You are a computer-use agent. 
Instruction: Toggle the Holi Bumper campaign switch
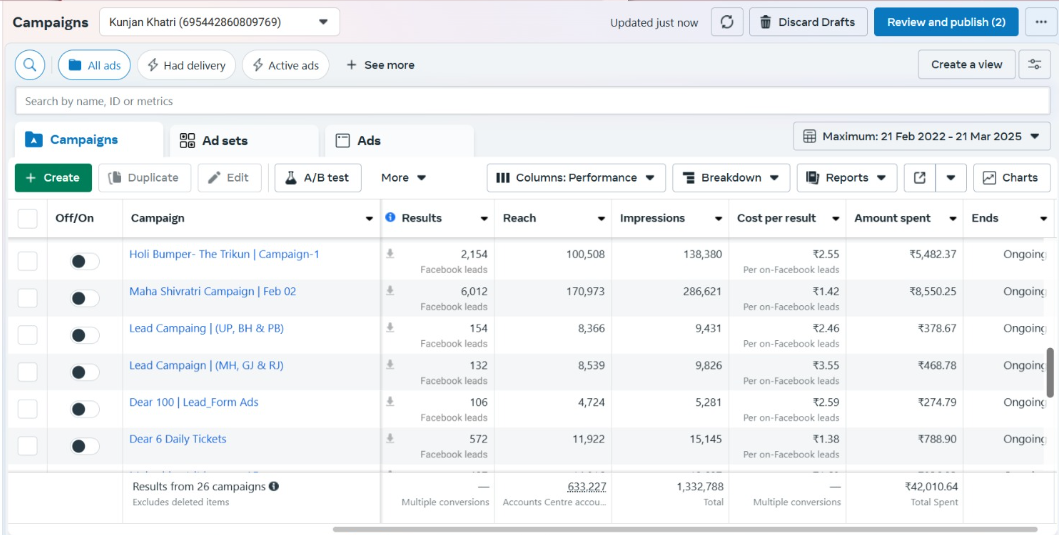(85, 261)
